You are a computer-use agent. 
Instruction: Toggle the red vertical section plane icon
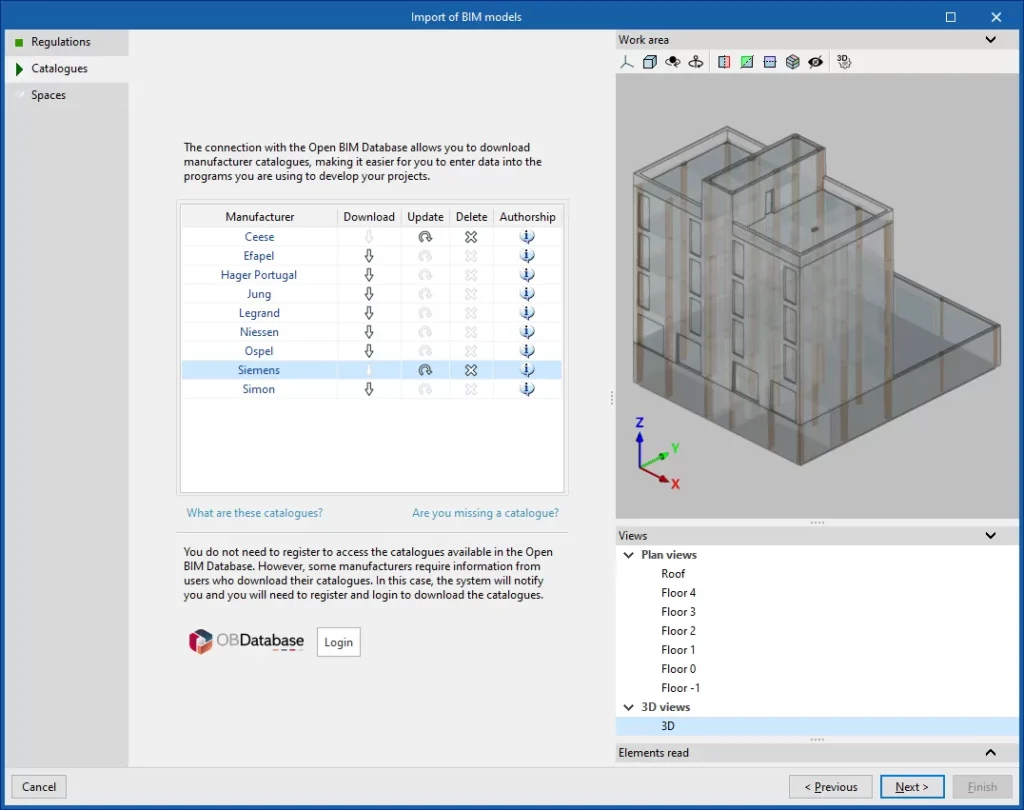[724, 62]
